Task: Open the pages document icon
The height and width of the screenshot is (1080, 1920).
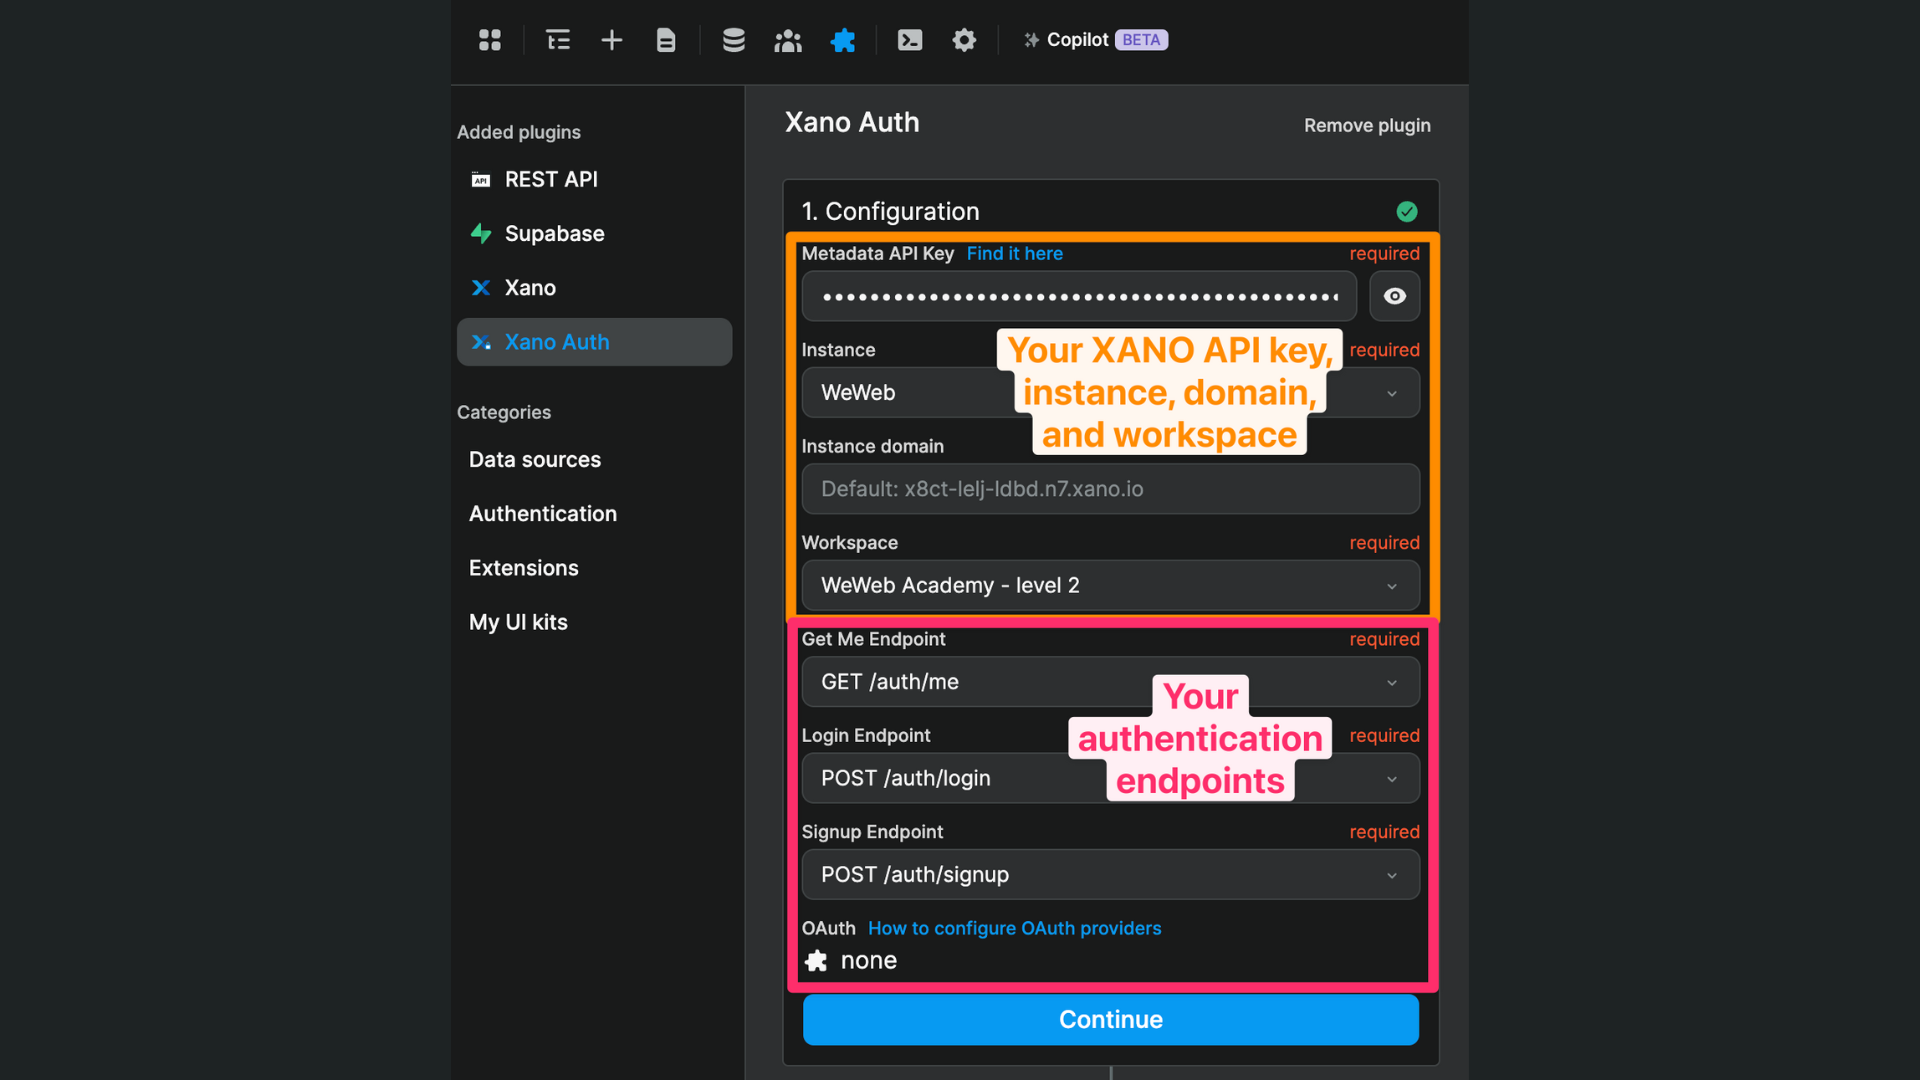Action: click(x=665, y=40)
